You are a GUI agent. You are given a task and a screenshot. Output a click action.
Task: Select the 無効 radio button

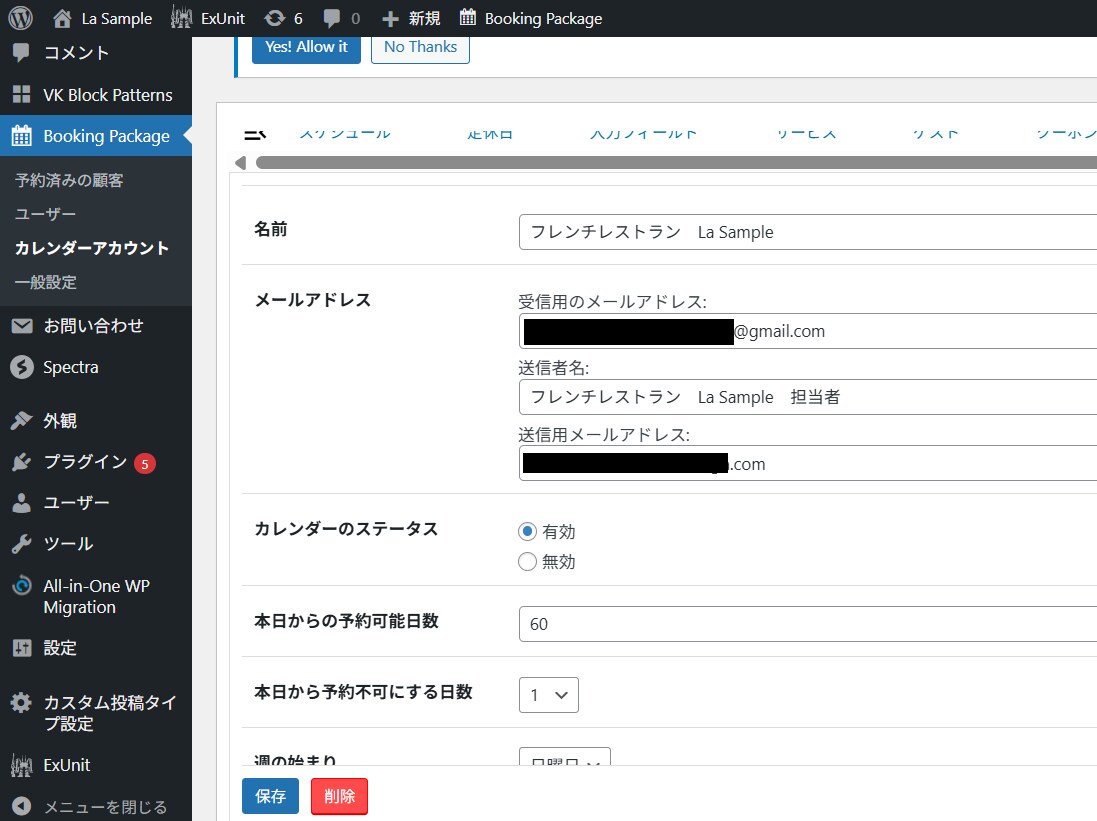(x=528, y=562)
